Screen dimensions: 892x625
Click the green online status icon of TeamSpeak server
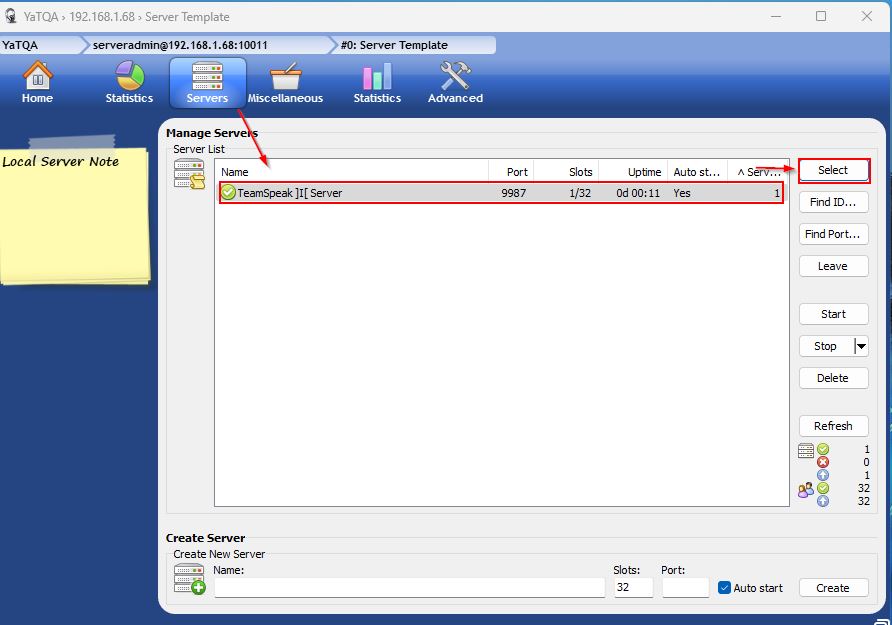click(228, 193)
